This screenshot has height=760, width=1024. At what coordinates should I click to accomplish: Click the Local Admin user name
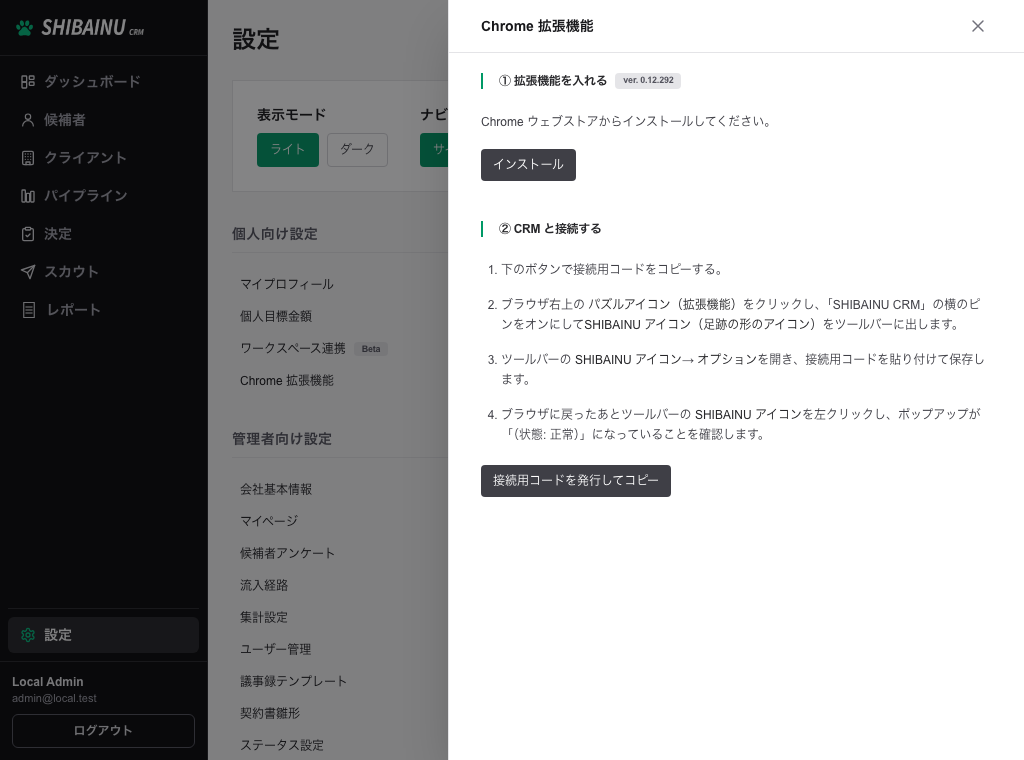click(48, 682)
